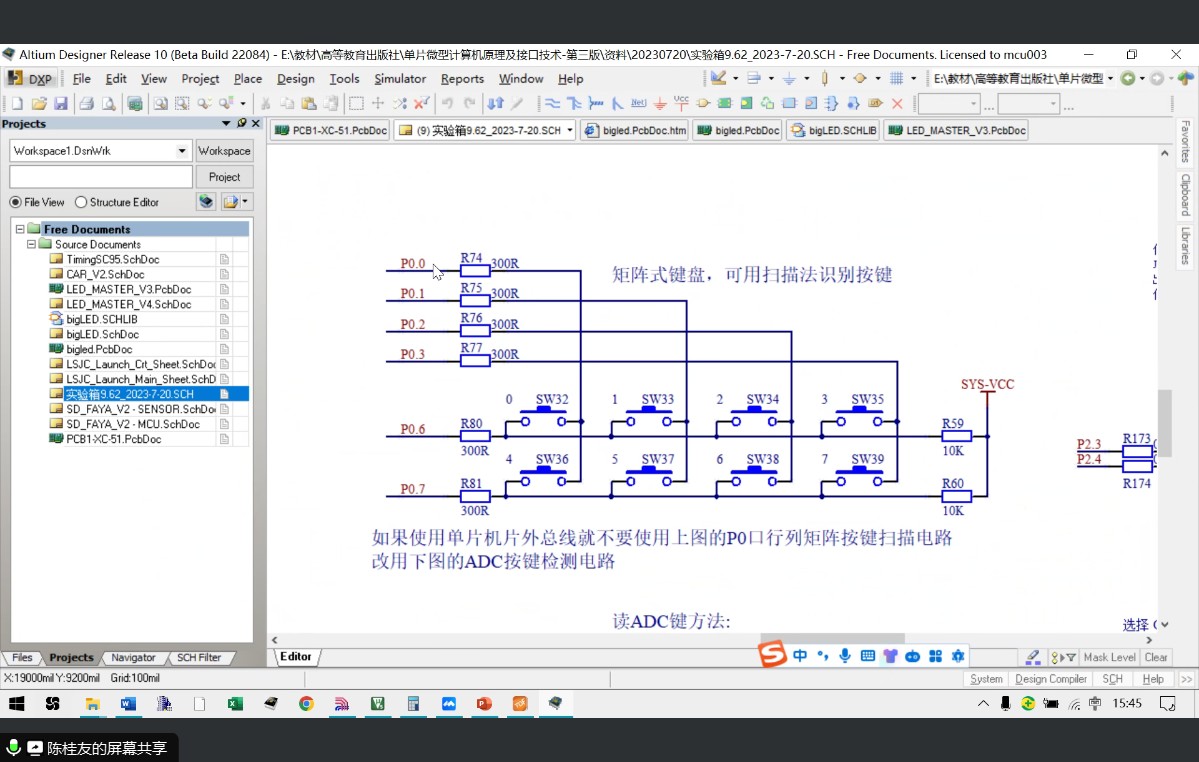Click the Workspace button
The width and height of the screenshot is (1199, 762).
coord(224,151)
